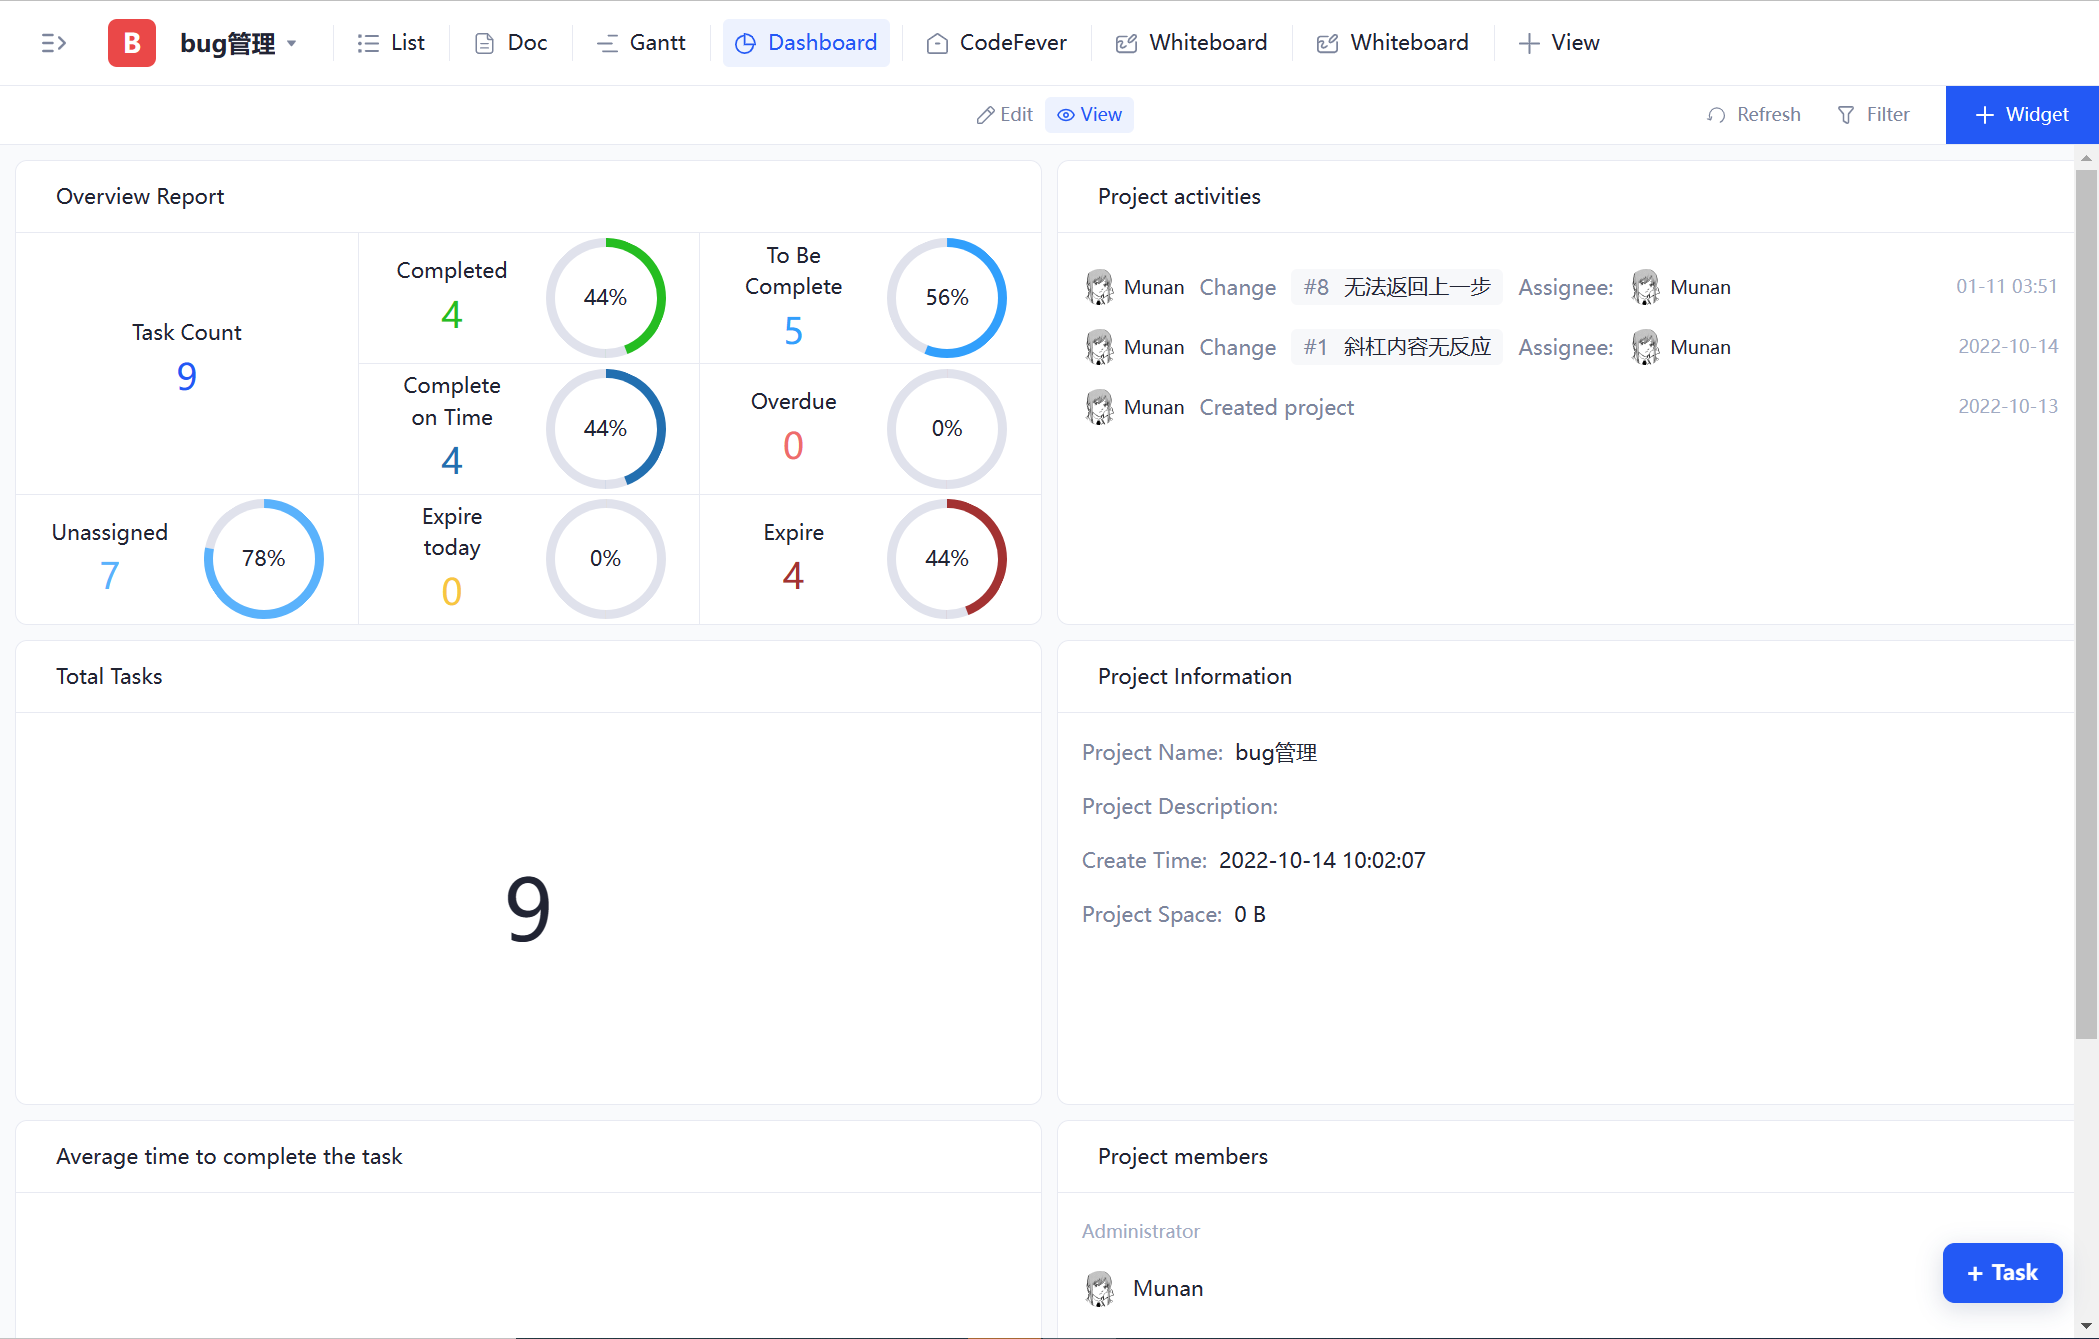Switch dashboard to Edit mode
Viewport: 2099px width, 1339px height.
tap(1004, 115)
